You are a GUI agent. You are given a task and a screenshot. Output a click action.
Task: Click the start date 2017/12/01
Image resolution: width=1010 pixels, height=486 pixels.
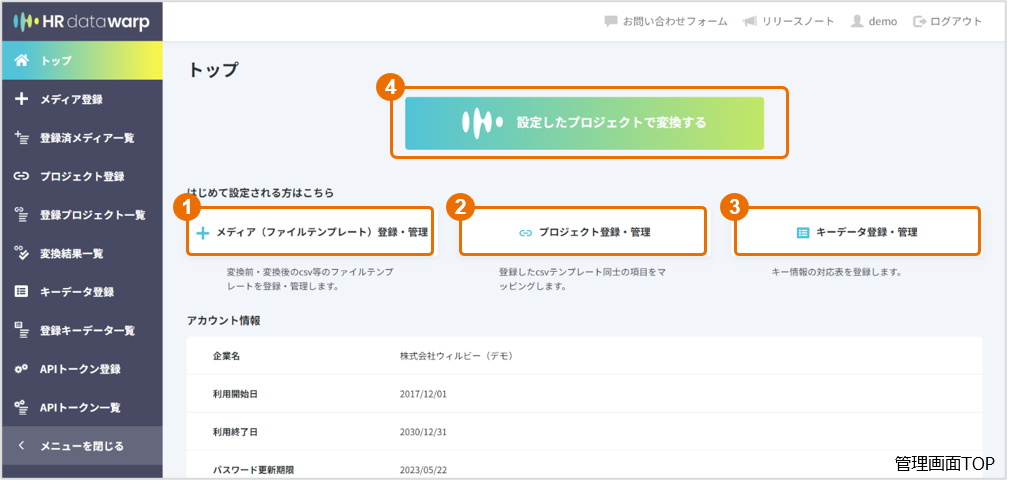[x=423, y=394]
